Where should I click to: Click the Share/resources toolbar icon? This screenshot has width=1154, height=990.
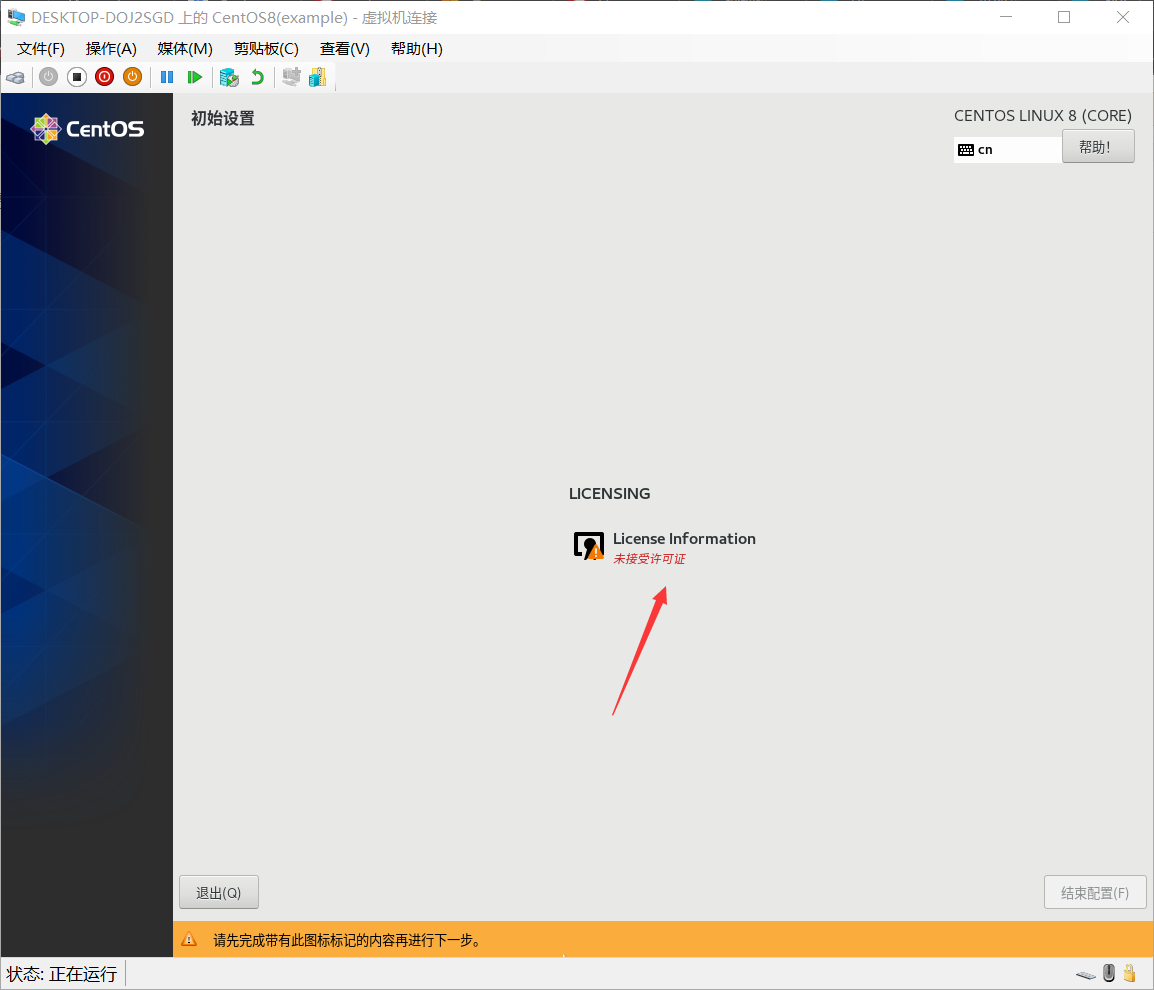point(317,77)
